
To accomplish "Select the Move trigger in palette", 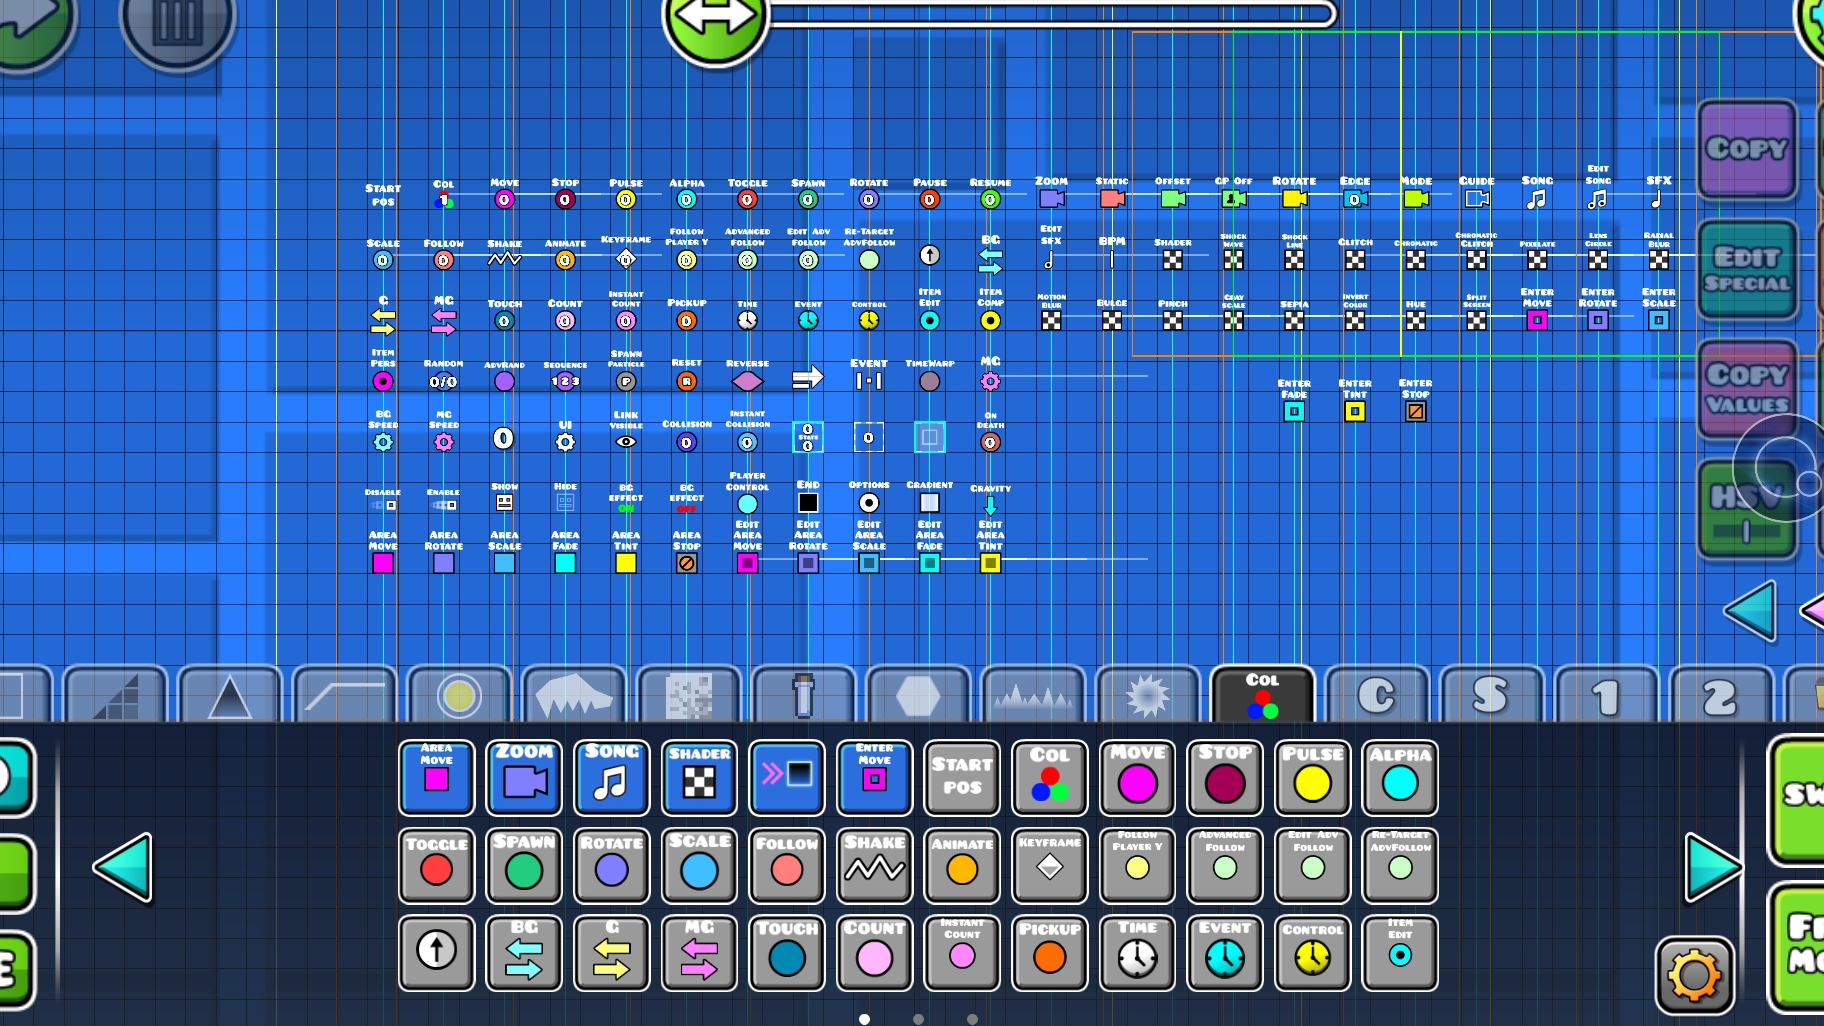I will point(1137,778).
